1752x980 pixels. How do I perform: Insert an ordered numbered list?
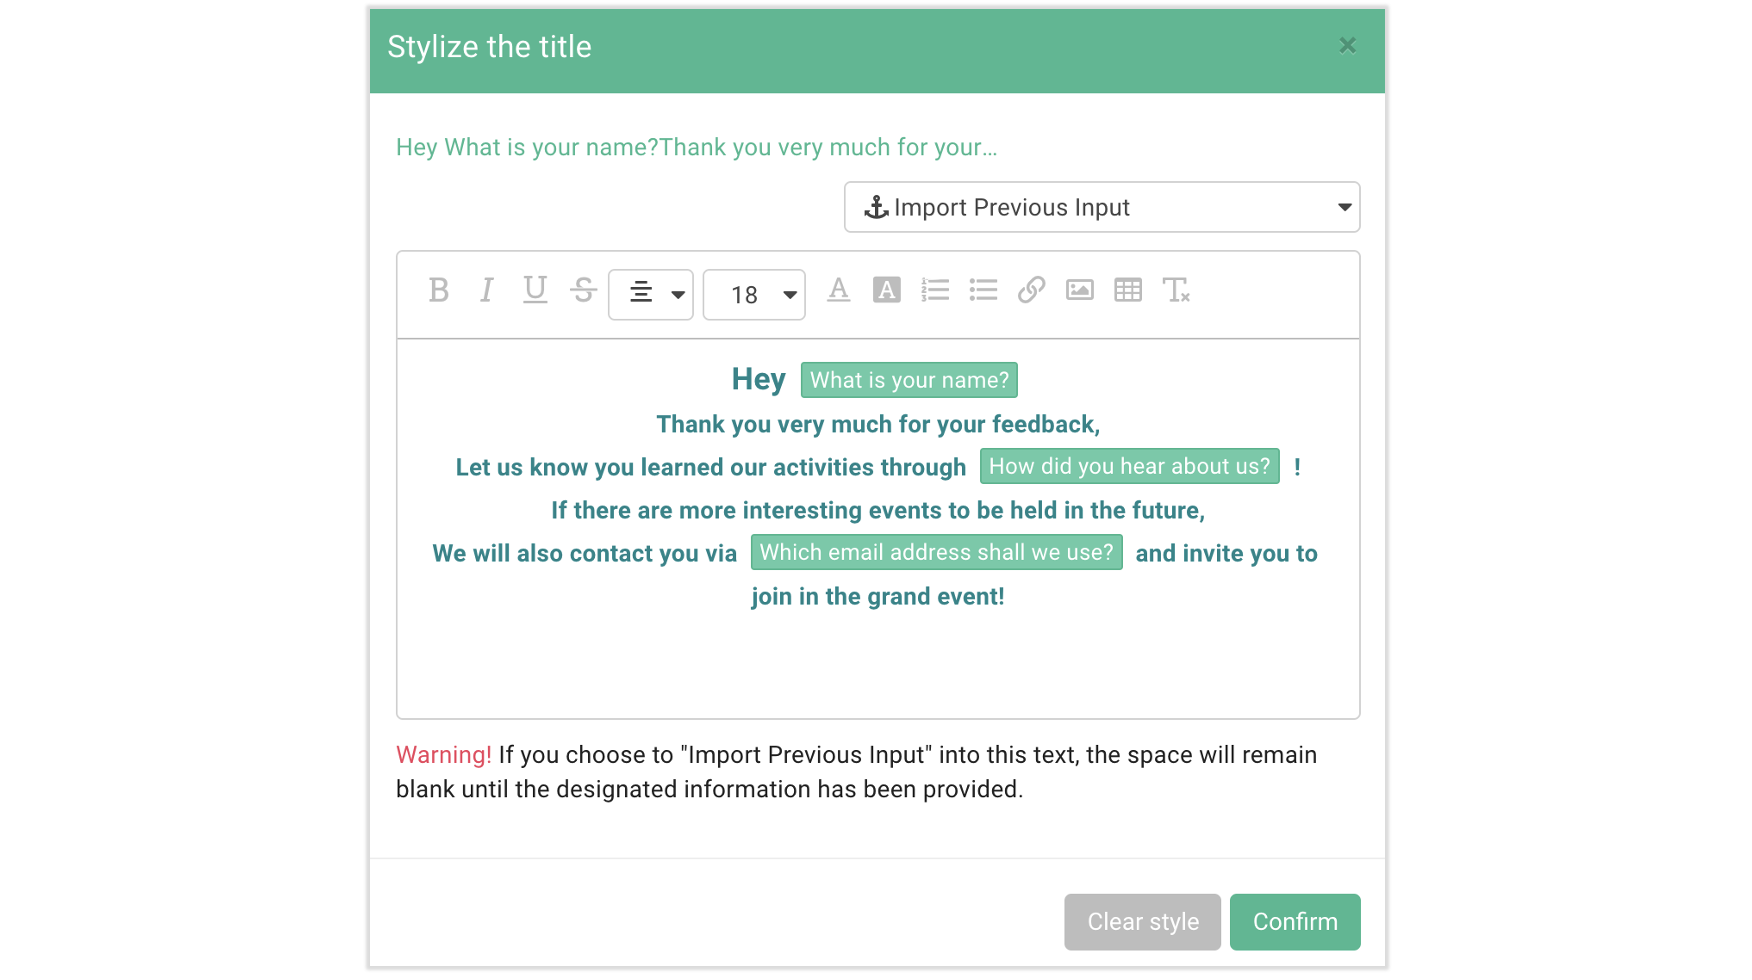tap(935, 290)
